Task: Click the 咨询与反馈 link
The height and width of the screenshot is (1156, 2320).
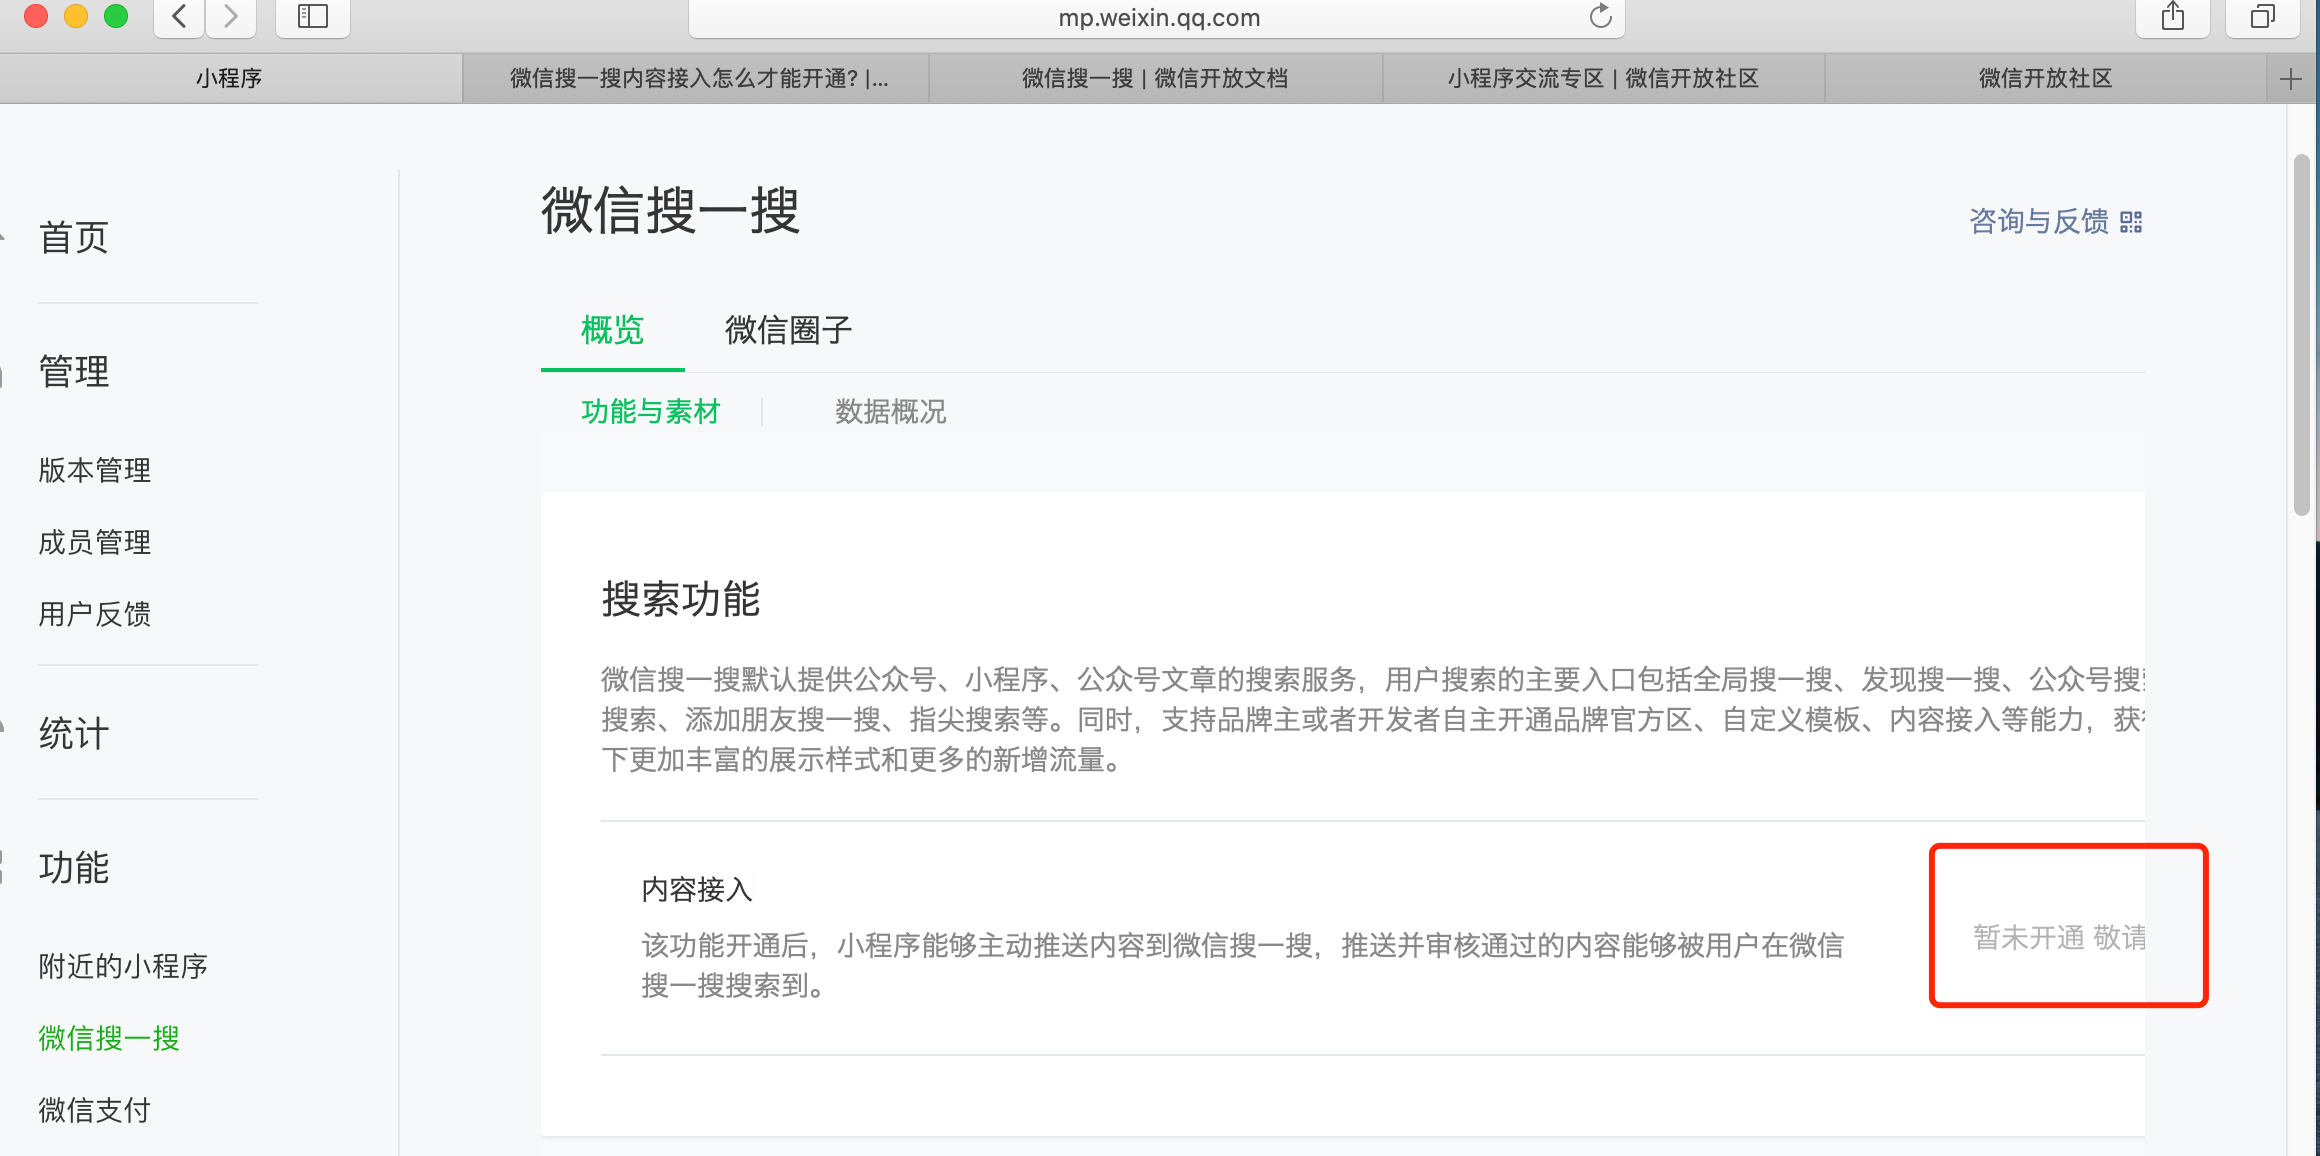Action: click(2038, 222)
